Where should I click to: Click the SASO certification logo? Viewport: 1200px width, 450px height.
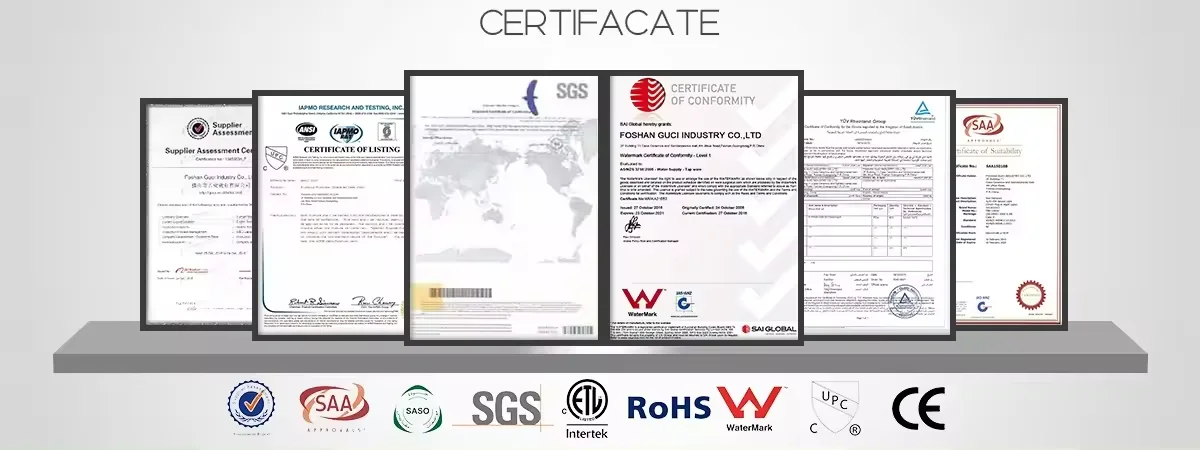(418, 408)
